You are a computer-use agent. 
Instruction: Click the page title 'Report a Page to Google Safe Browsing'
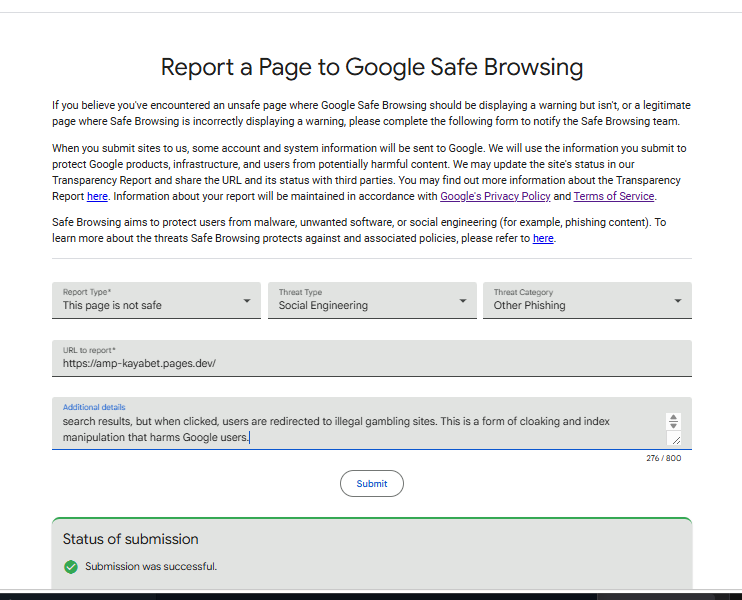(371, 67)
